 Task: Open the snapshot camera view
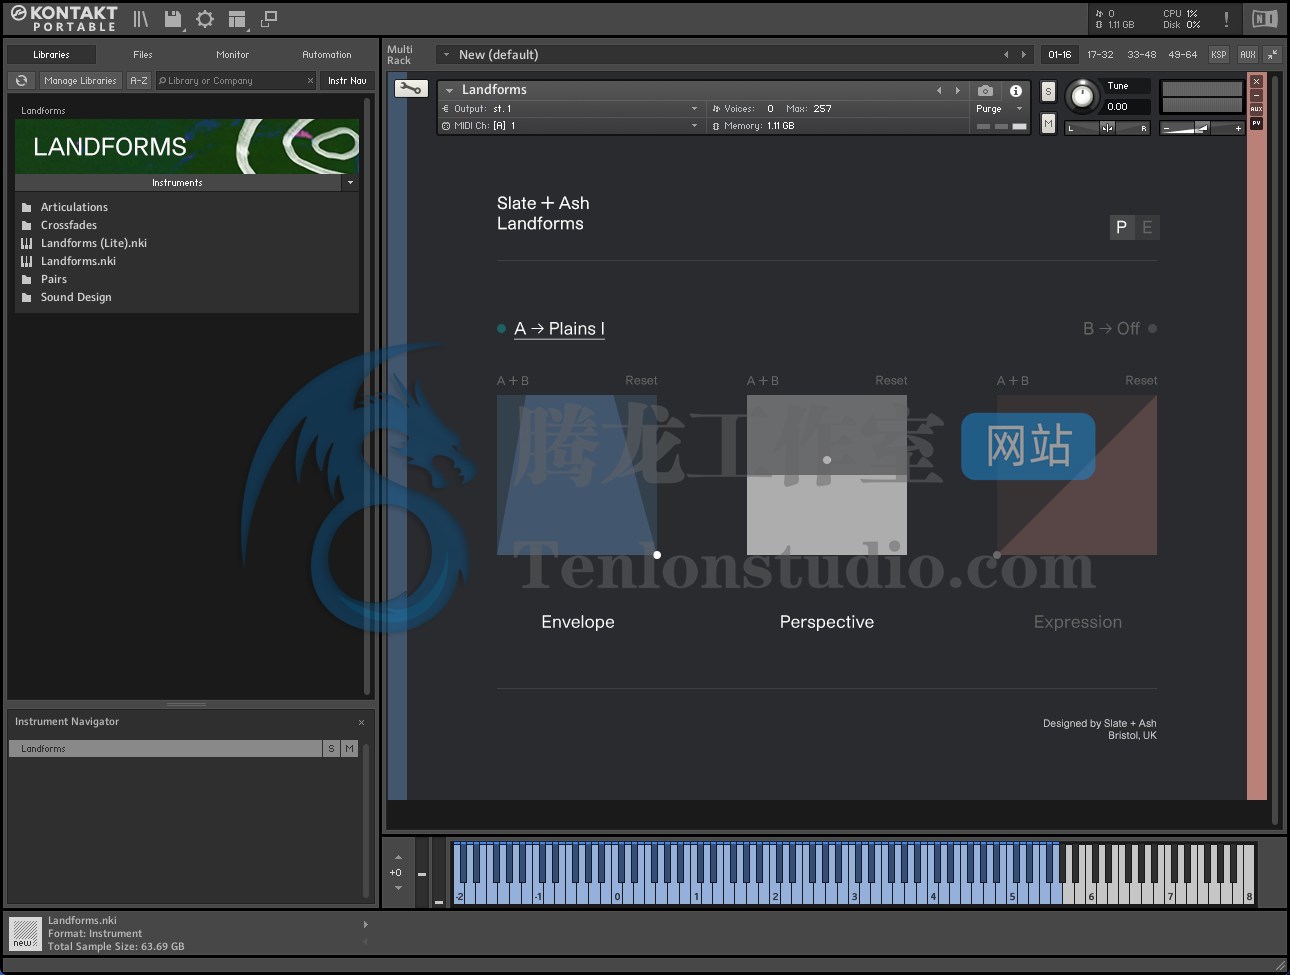985,90
